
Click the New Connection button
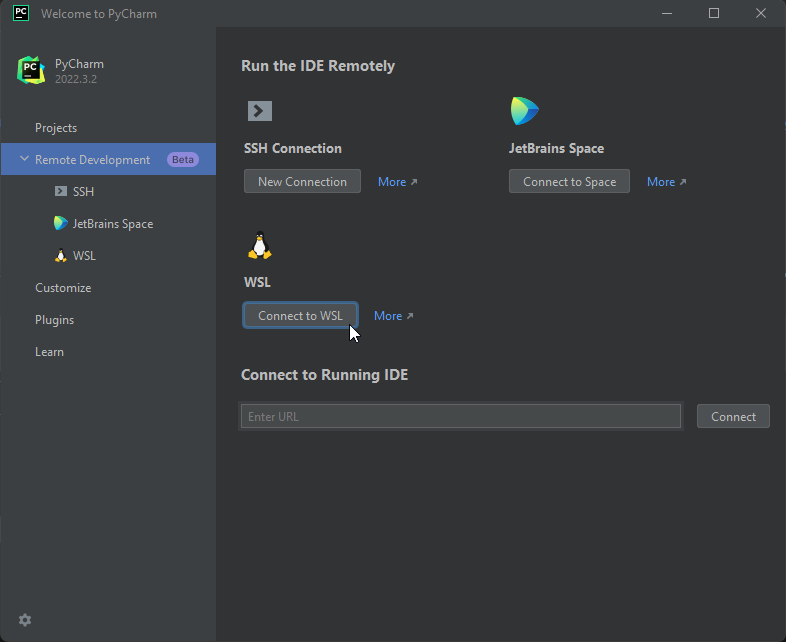(302, 181)
